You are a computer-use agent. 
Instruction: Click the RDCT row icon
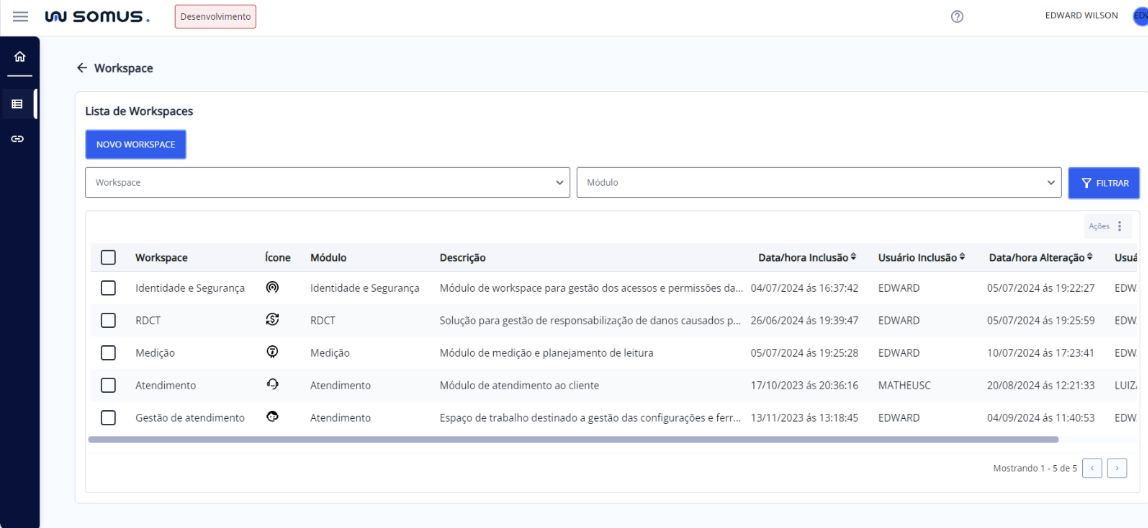coord(272,319)
